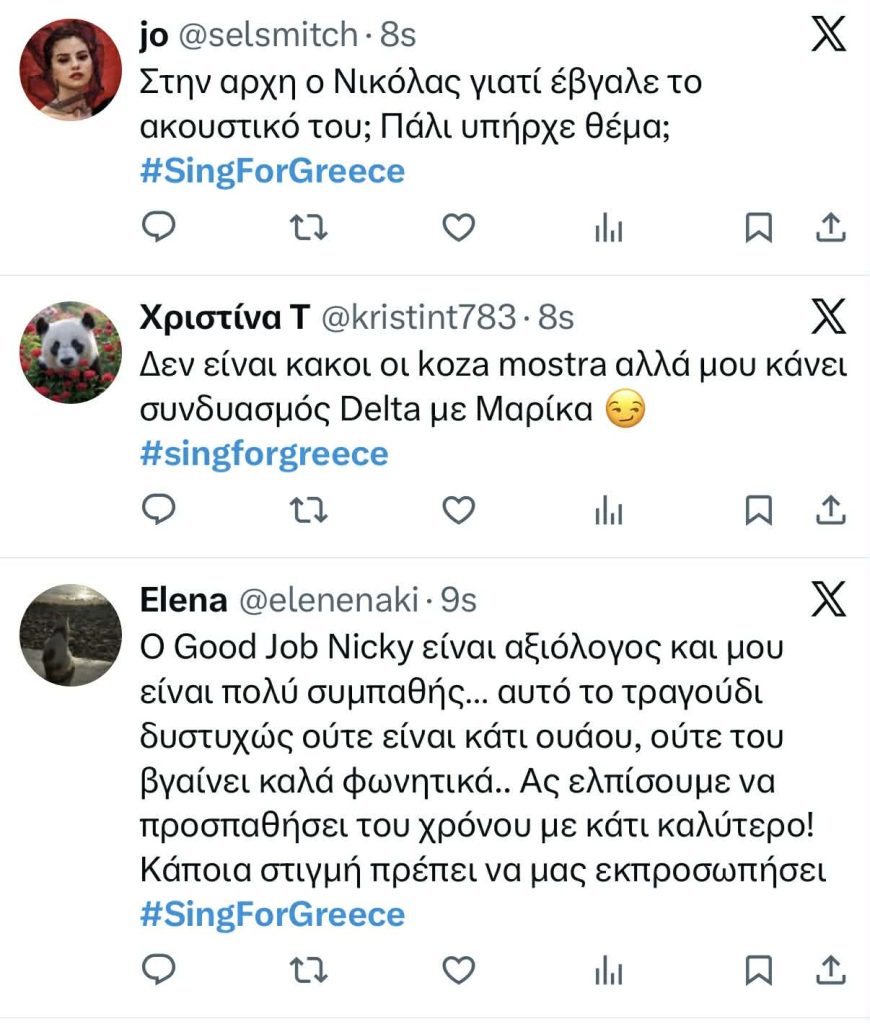The height and width of the screenshot is (1024, 870).
Task: Repost jo's tweet
Action: [308, 229]
